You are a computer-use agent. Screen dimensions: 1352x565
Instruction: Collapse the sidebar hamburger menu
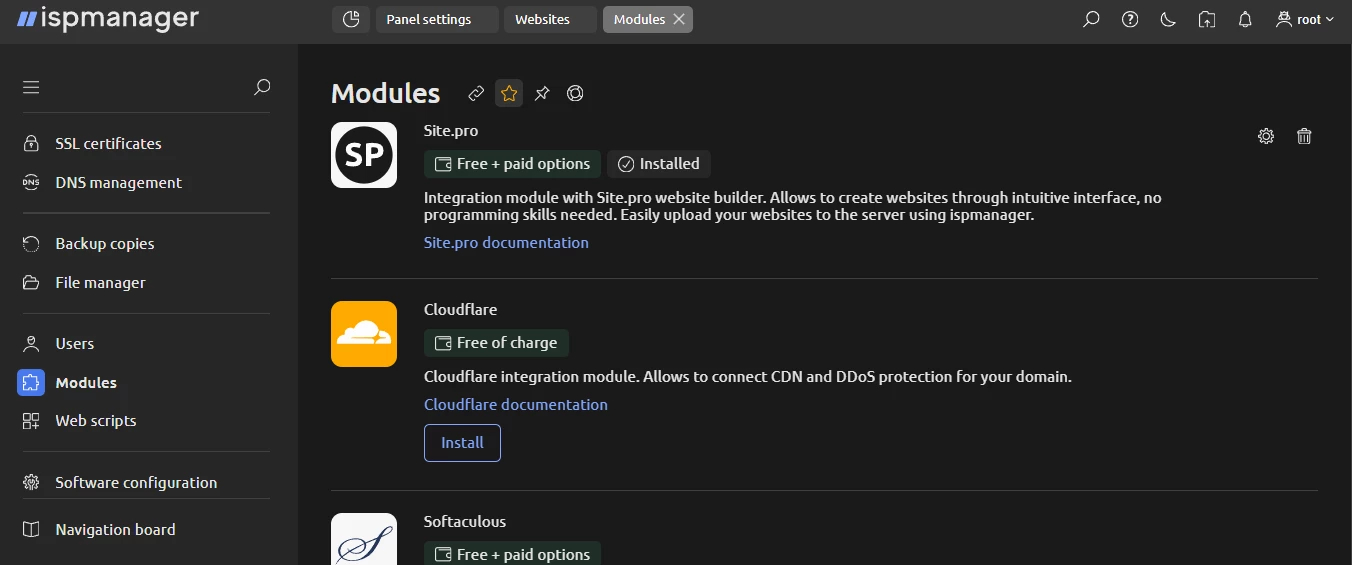pos(31,87)
